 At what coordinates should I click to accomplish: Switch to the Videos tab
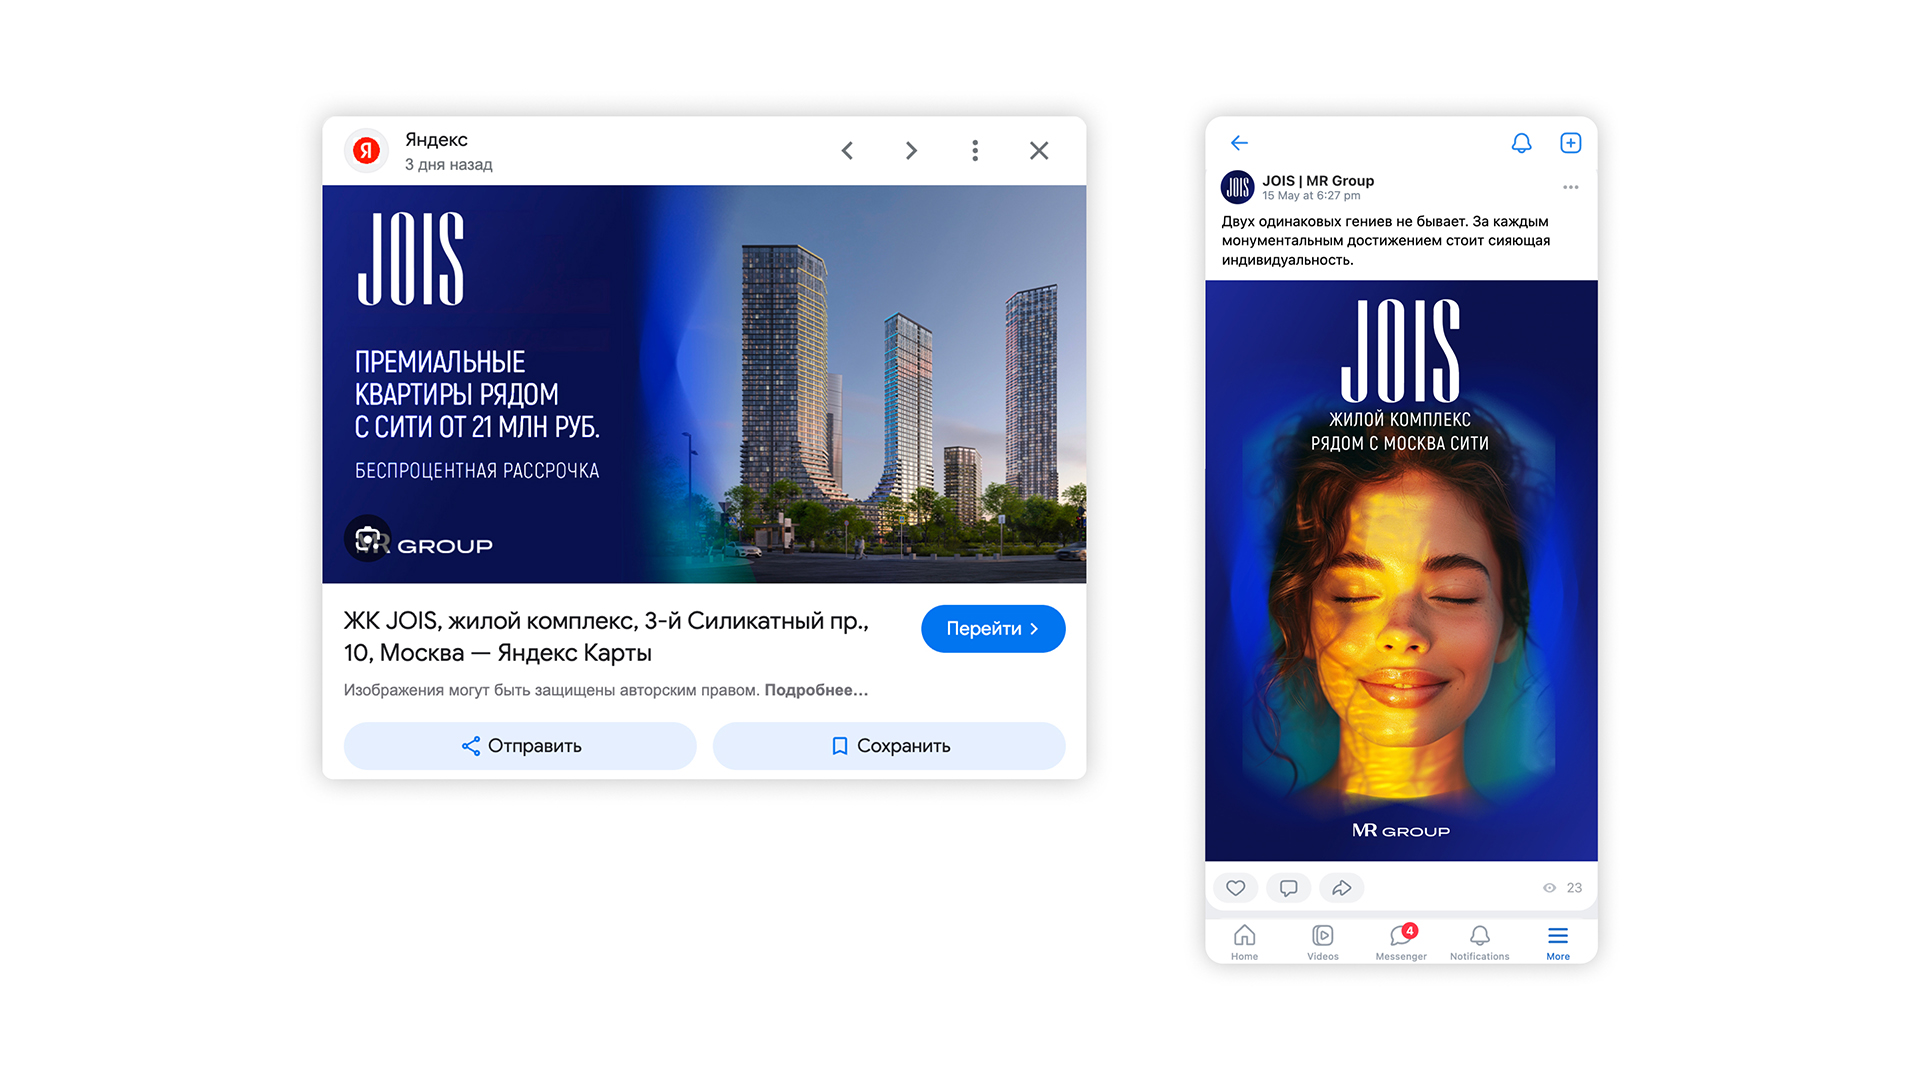click(x=1323, y=942)
